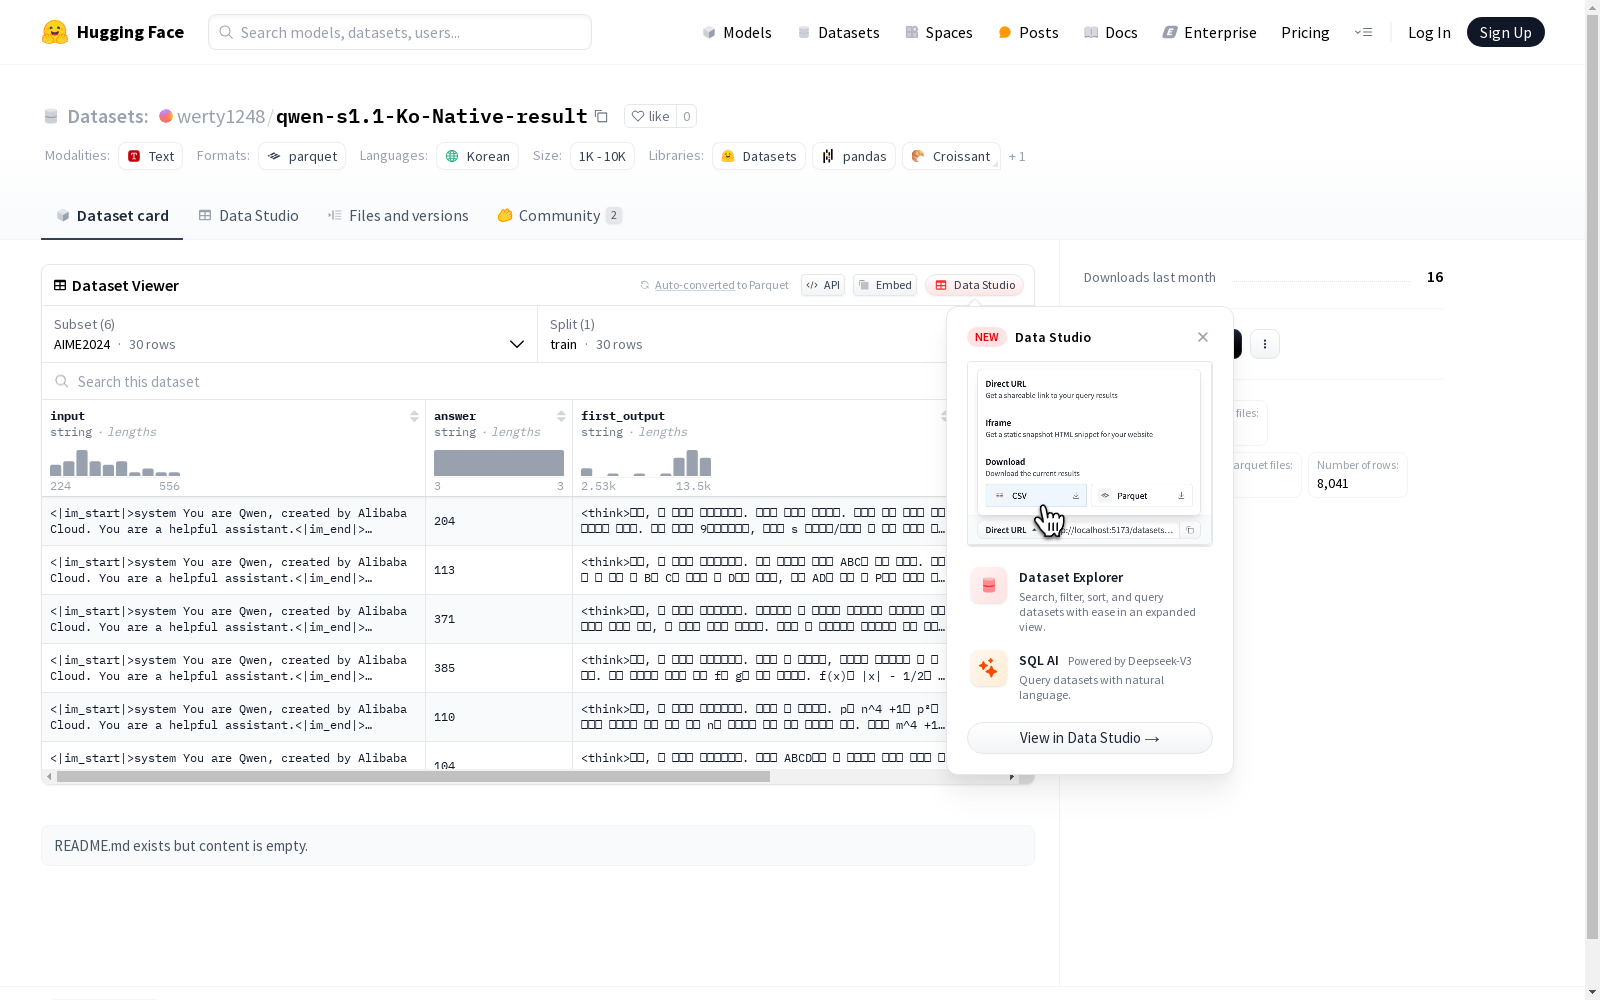Select the parquet format tag
This screenshot has height=1000, width=1600.
[302, 156]
